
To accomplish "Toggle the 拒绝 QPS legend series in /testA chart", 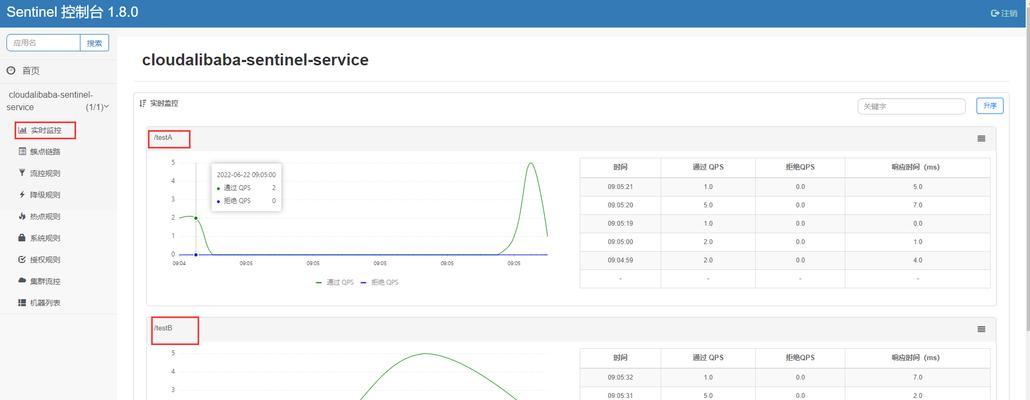I will [380, 282].
